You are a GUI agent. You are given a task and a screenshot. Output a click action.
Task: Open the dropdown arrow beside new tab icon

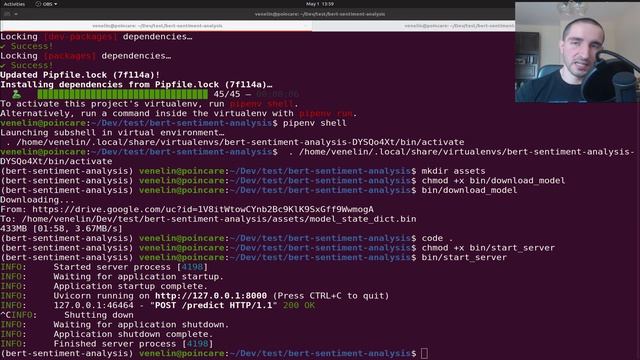(x=16, y=14)
